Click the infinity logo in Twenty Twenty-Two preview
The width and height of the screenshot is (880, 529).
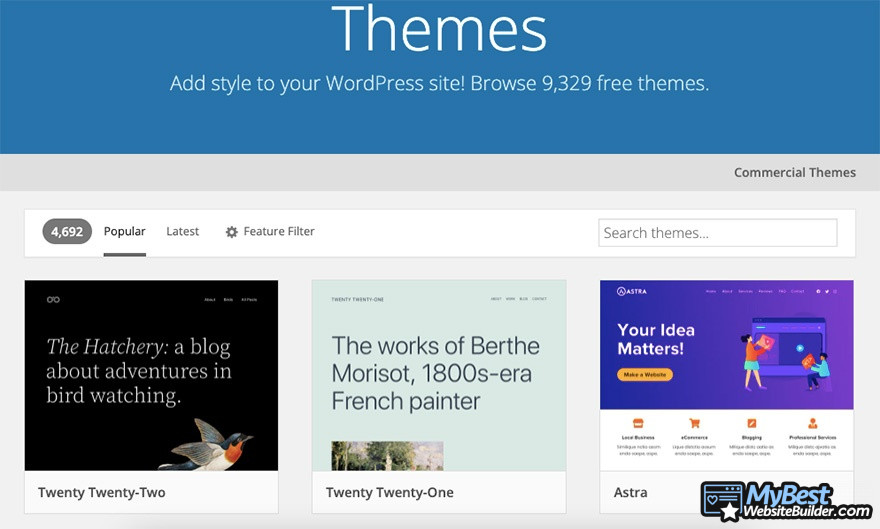point(53,300)
